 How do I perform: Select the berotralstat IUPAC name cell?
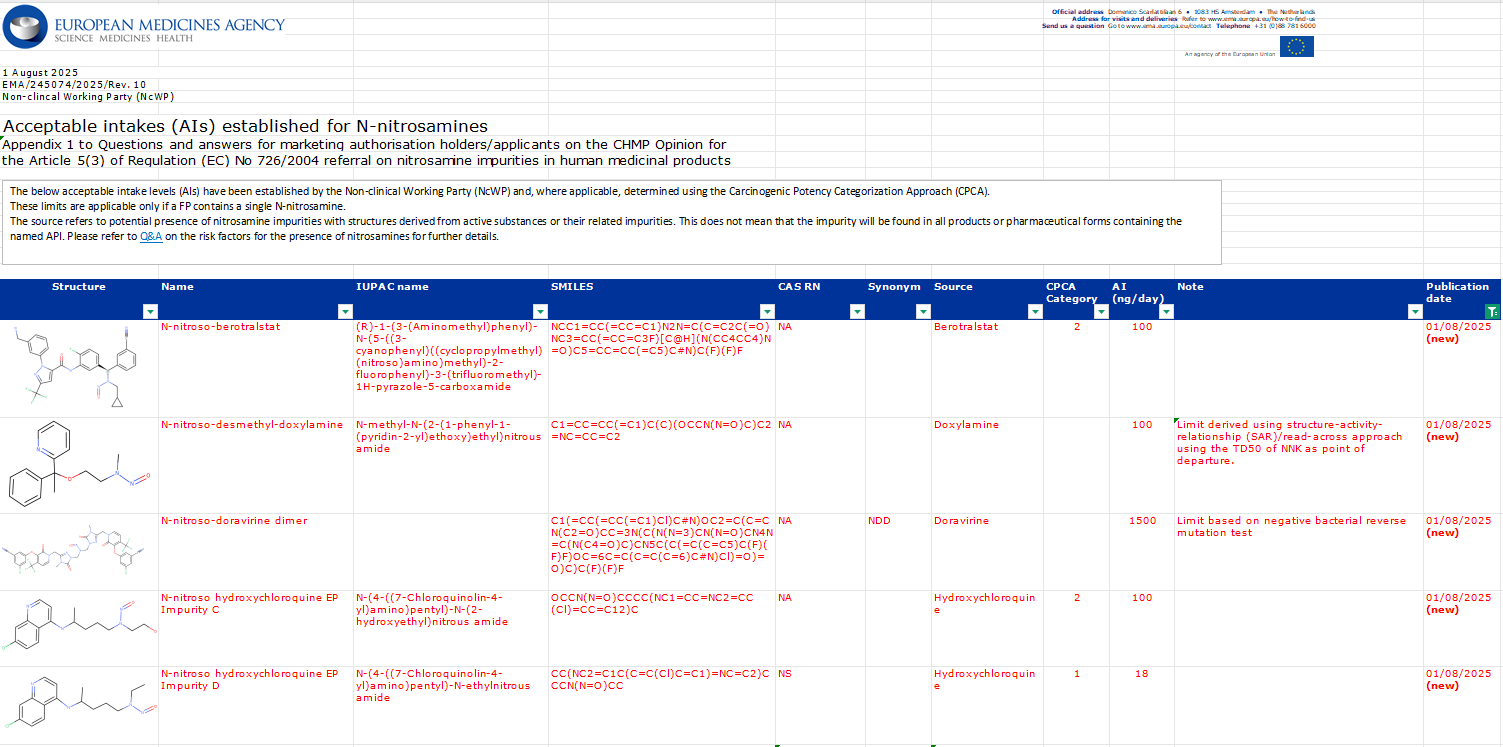[x=451, y=369]
